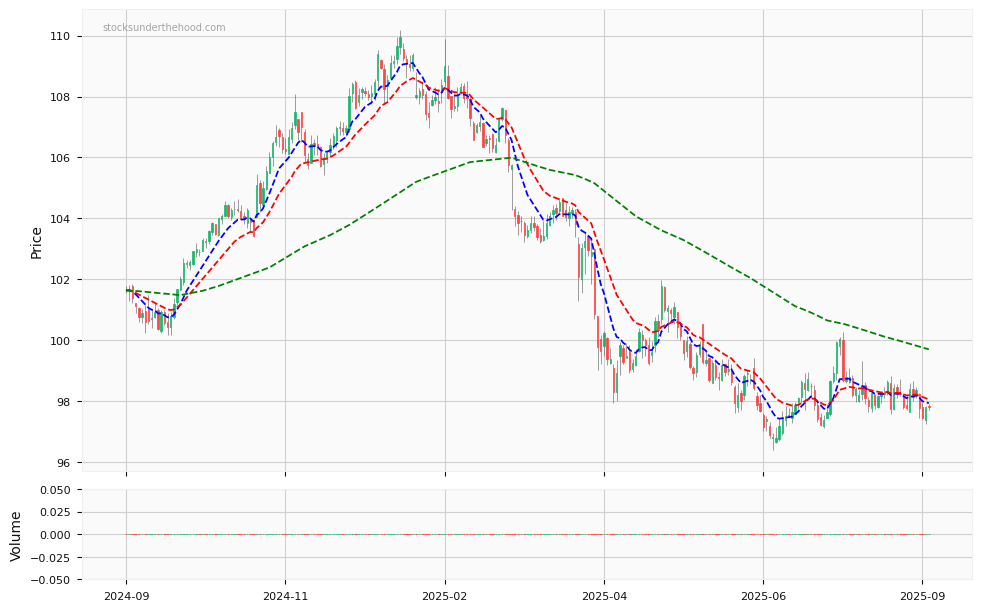This screenshot has width=982, height=611.
Task: Click the −0.025 volume axis label
Action: (x=52, y=557)
